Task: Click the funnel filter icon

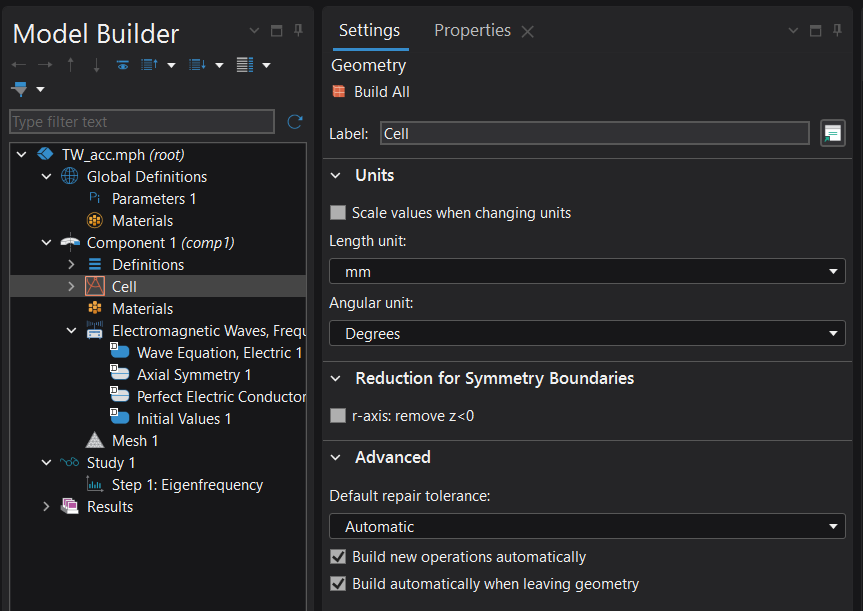Action: click(19, 90)
